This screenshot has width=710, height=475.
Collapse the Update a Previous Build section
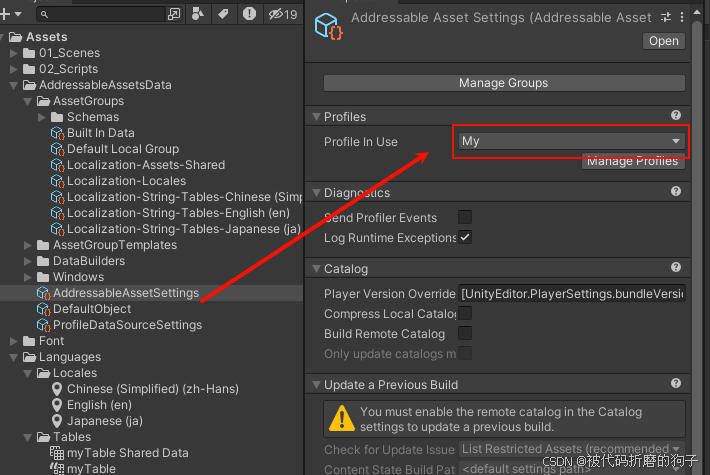[317, 385]
